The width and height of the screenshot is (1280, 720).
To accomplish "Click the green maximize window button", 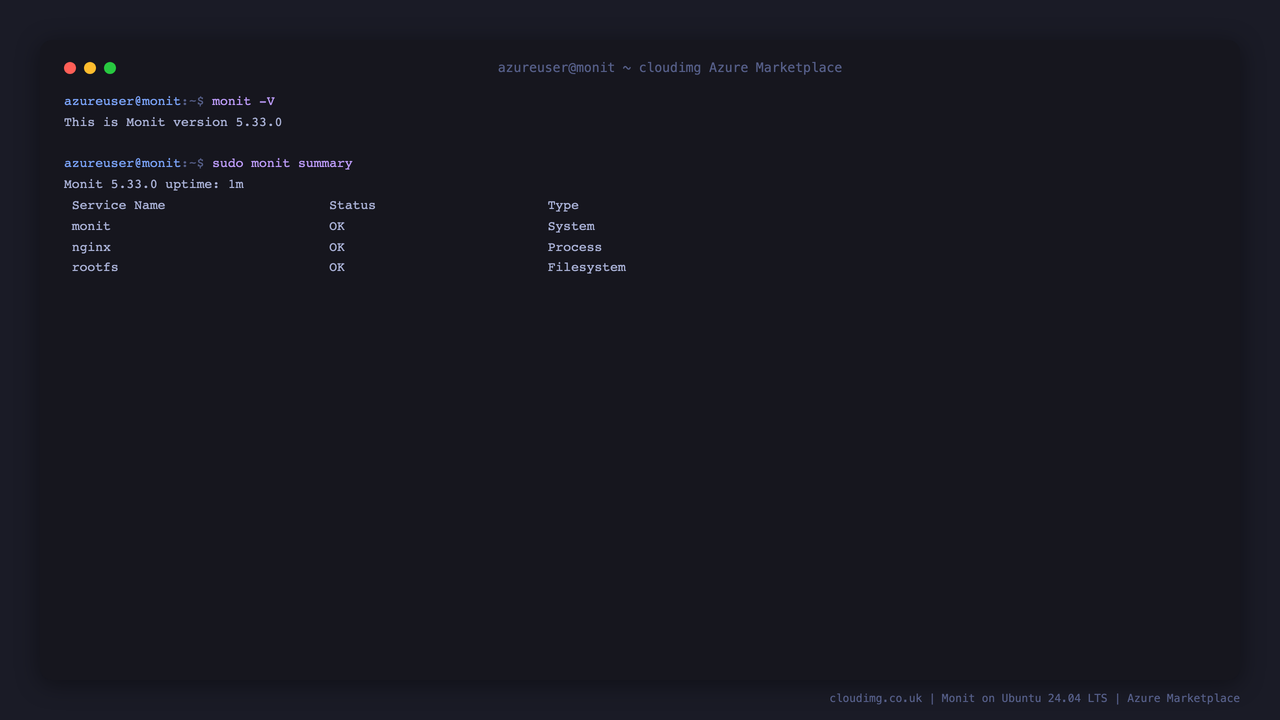I will (110, 68).
